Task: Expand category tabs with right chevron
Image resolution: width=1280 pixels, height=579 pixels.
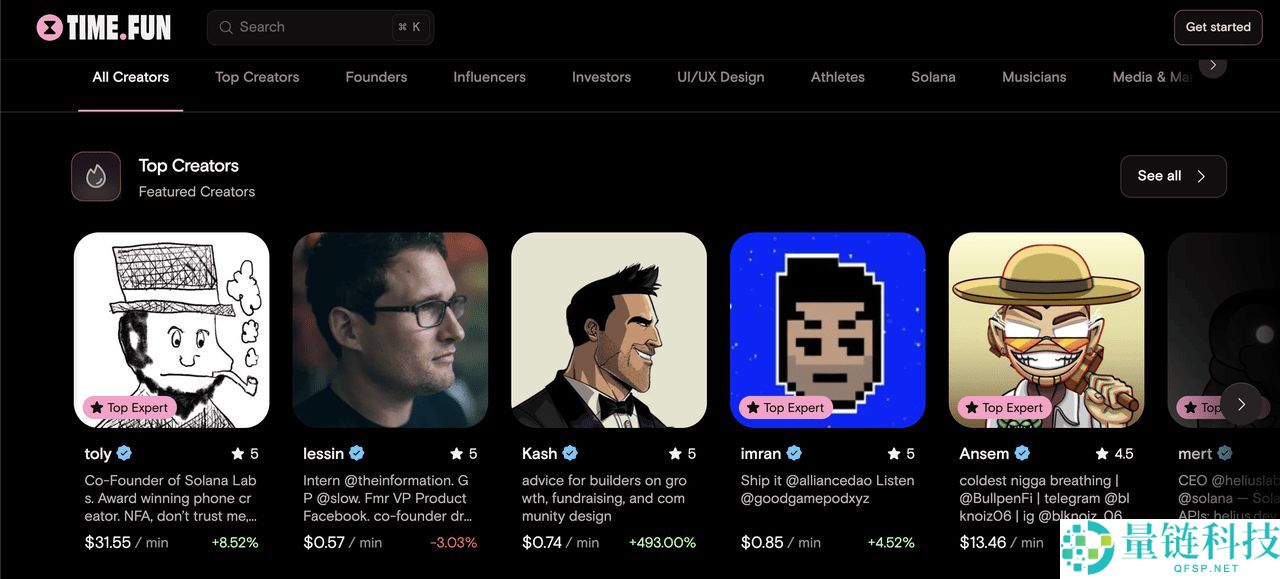Action: [1213, 65]
